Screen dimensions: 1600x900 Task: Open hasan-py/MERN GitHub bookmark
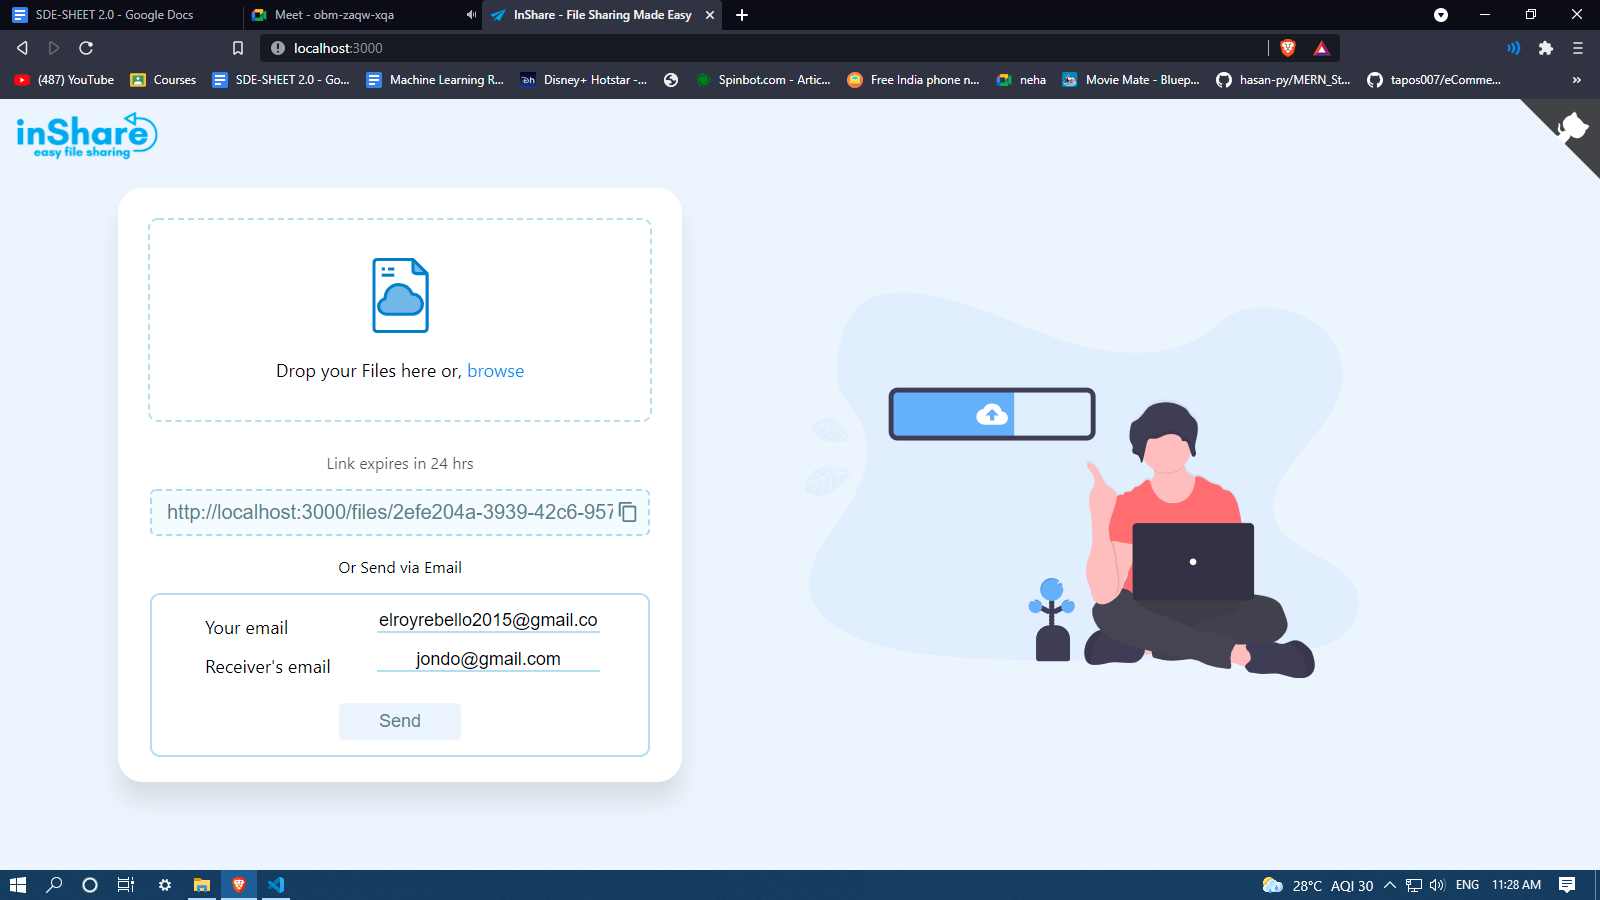tap(1283, 80)
